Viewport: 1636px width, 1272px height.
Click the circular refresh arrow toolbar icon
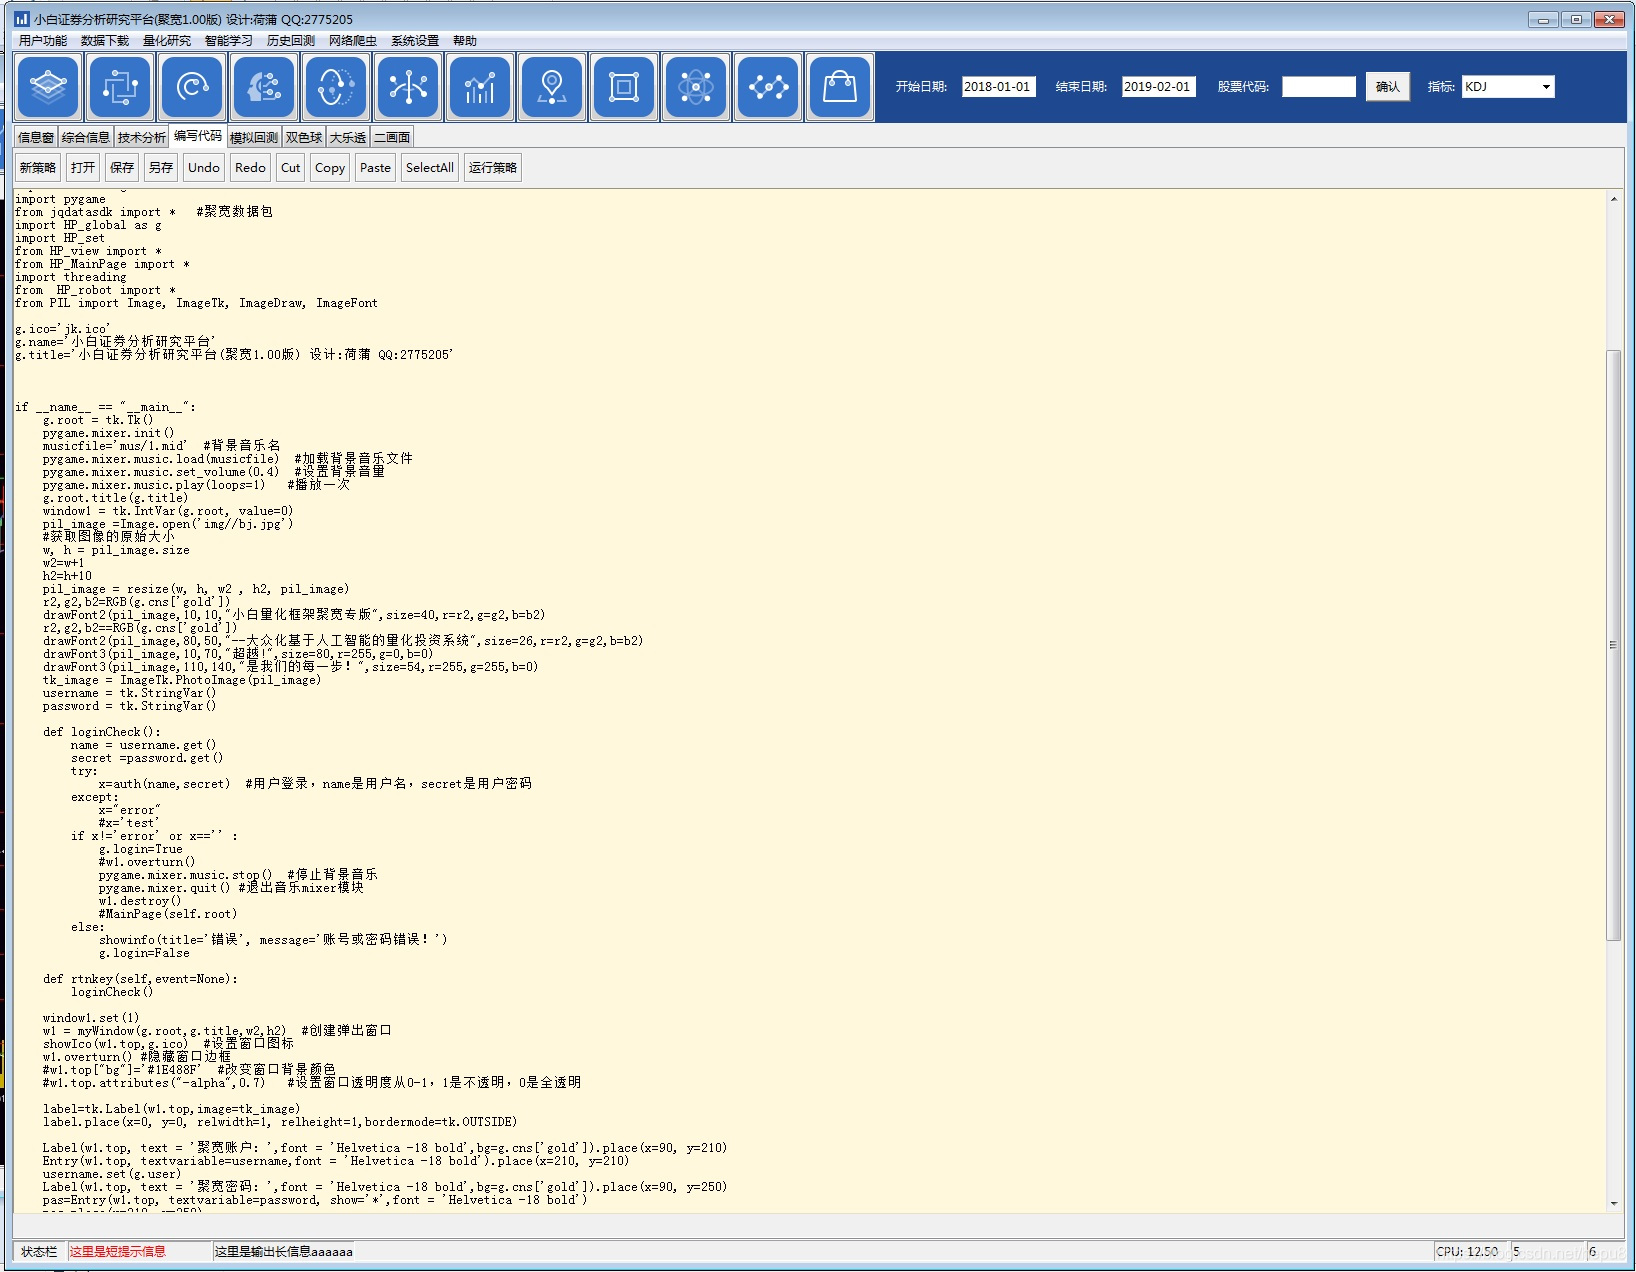click(x=192, y=87)
